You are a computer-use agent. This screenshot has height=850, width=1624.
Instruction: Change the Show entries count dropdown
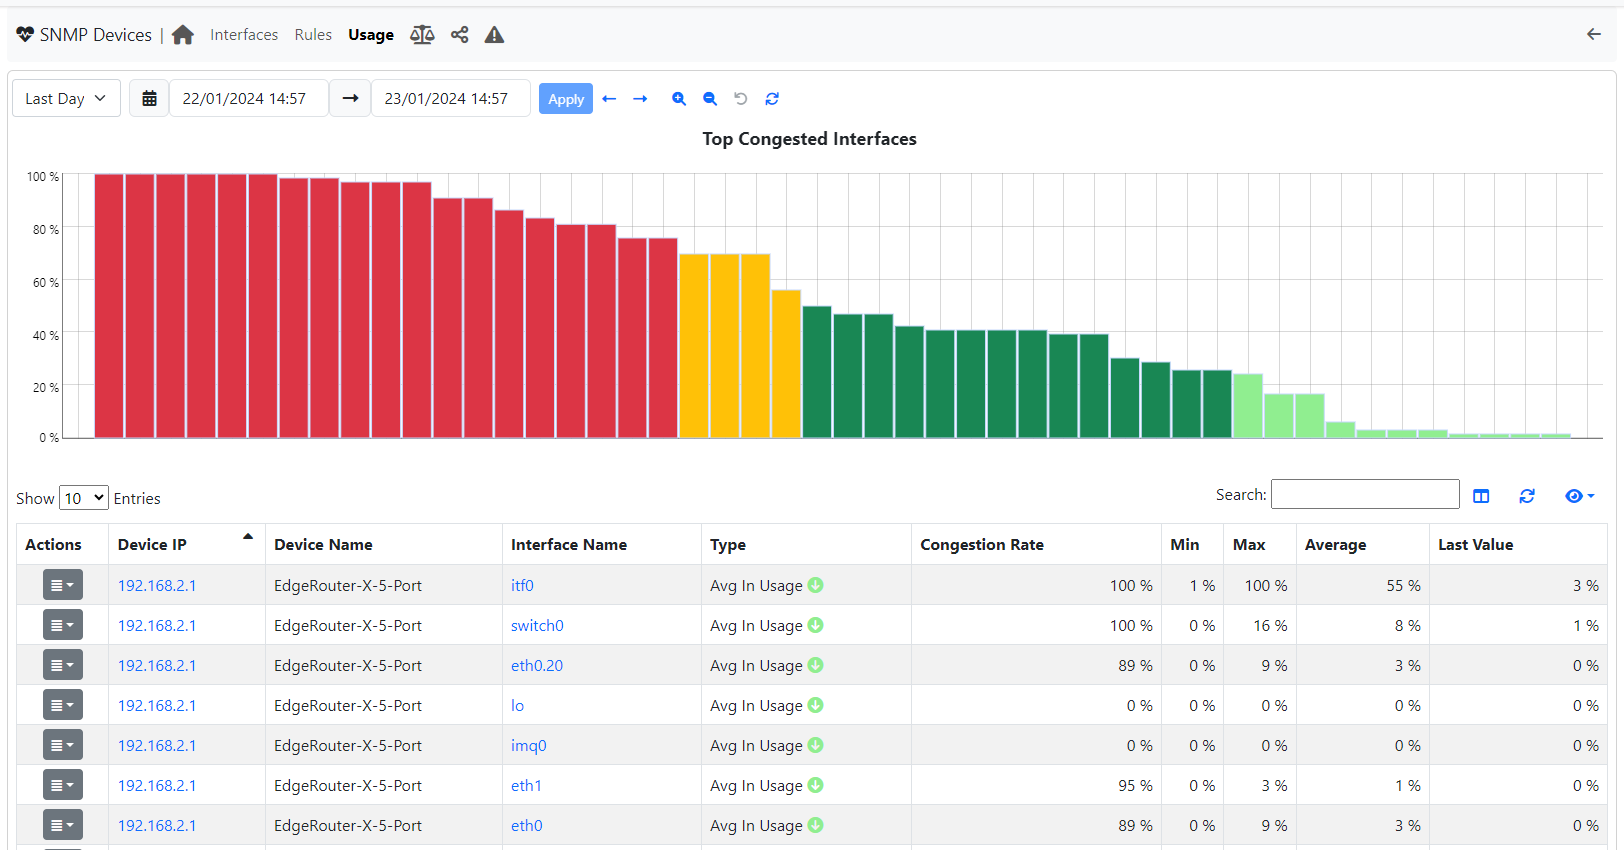pos(83,498)
